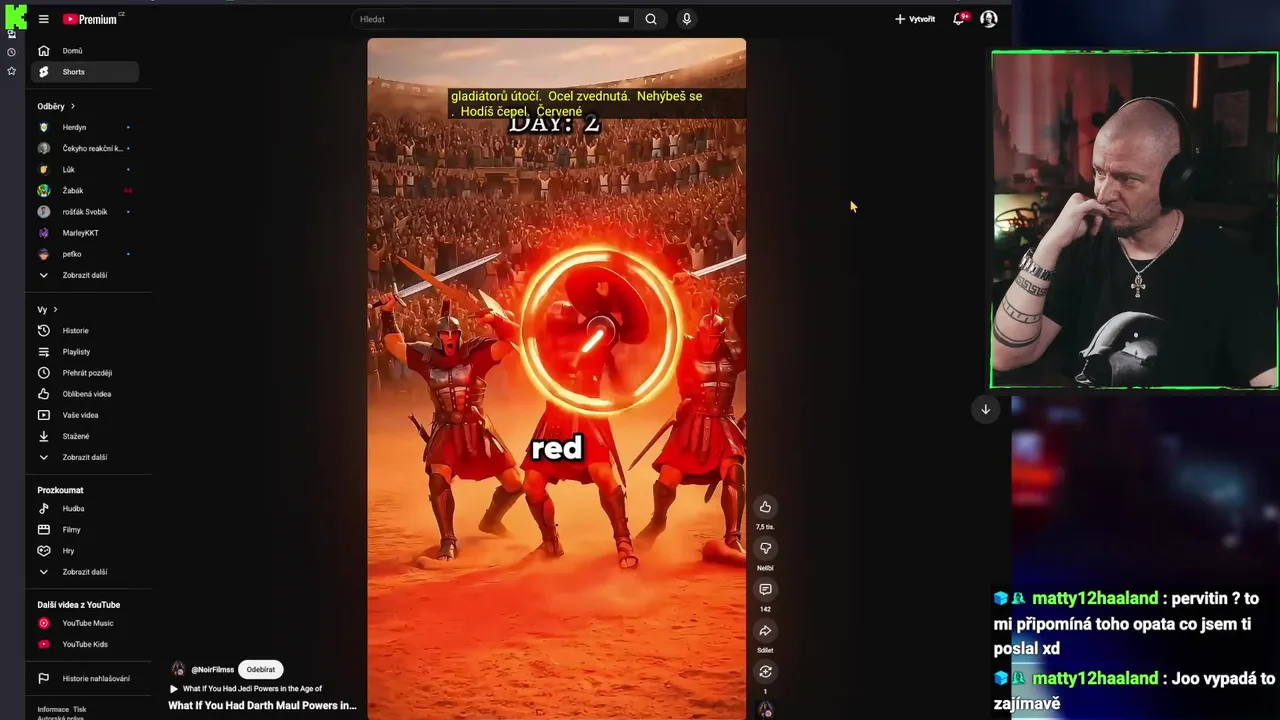Screen dimensions: 1280x720
Task: Open notifications bell
Action: click(959, 19)
